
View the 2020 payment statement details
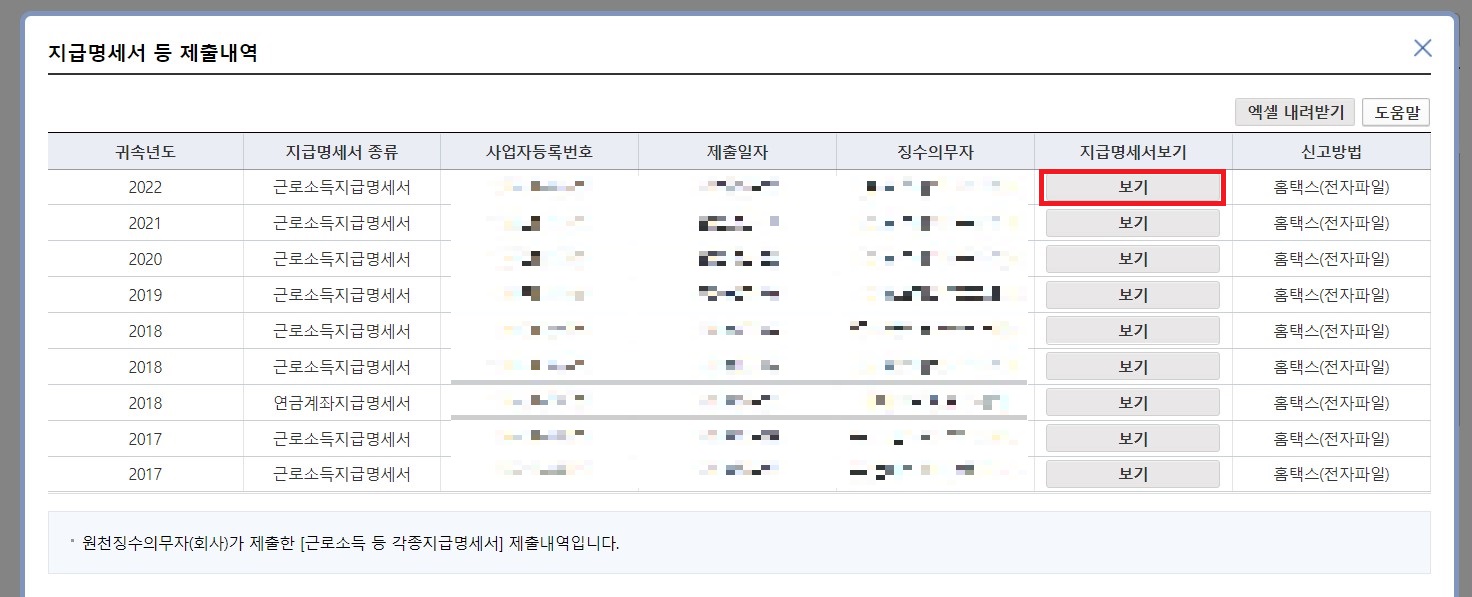pos(1131,258)
